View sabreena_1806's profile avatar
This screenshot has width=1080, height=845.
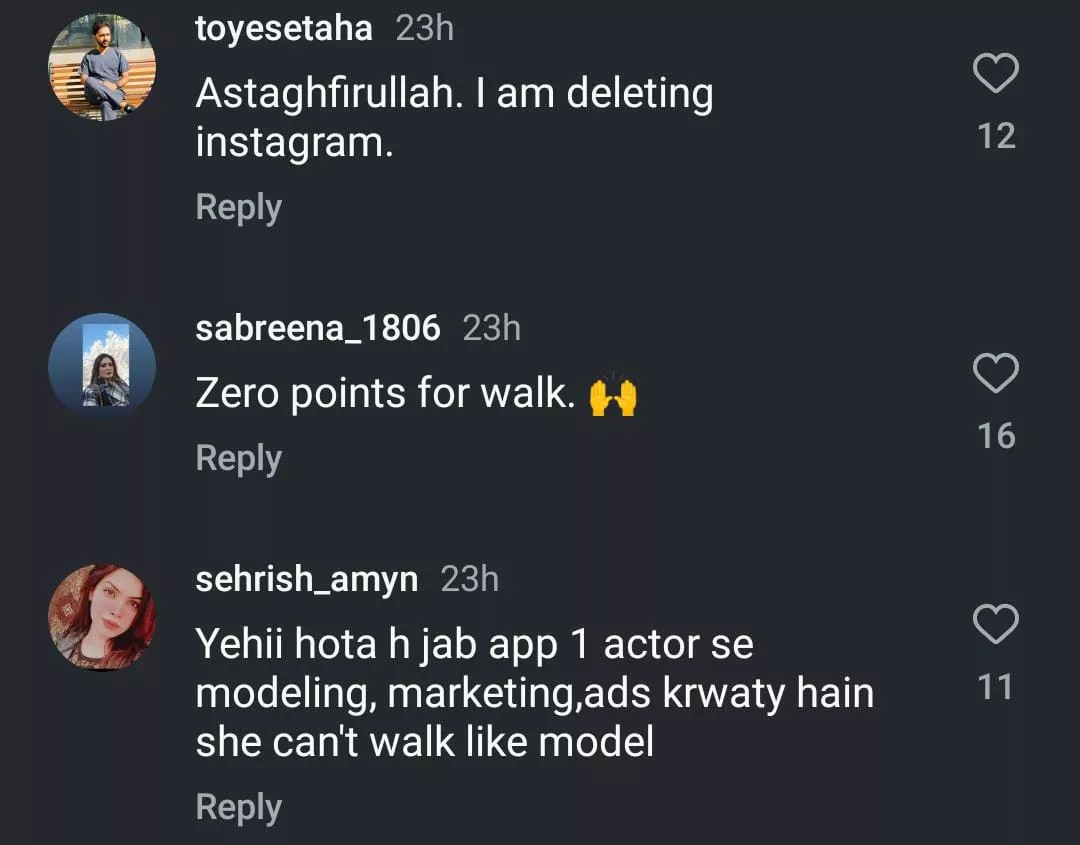click(102, 366)
